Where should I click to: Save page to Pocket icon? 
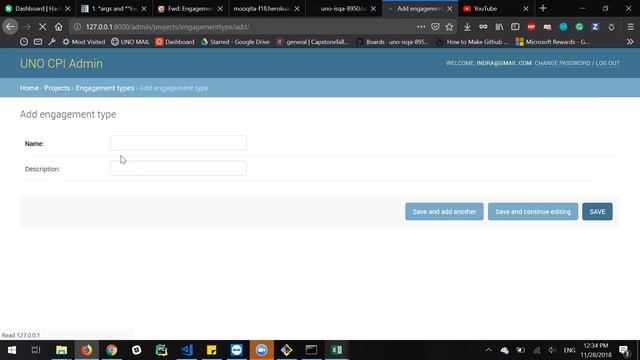pyautogui.click(x=435, y=27)
